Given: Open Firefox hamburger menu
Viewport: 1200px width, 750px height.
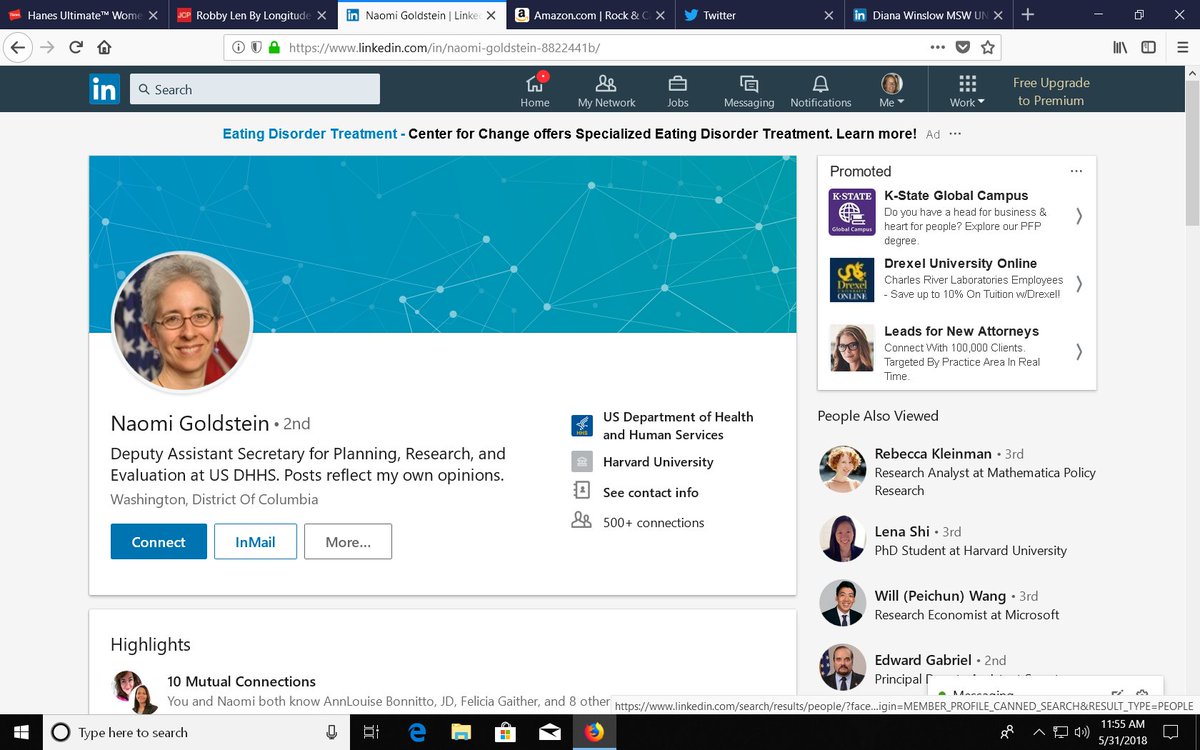Looking at the screenshot, I should (1181, 47).
